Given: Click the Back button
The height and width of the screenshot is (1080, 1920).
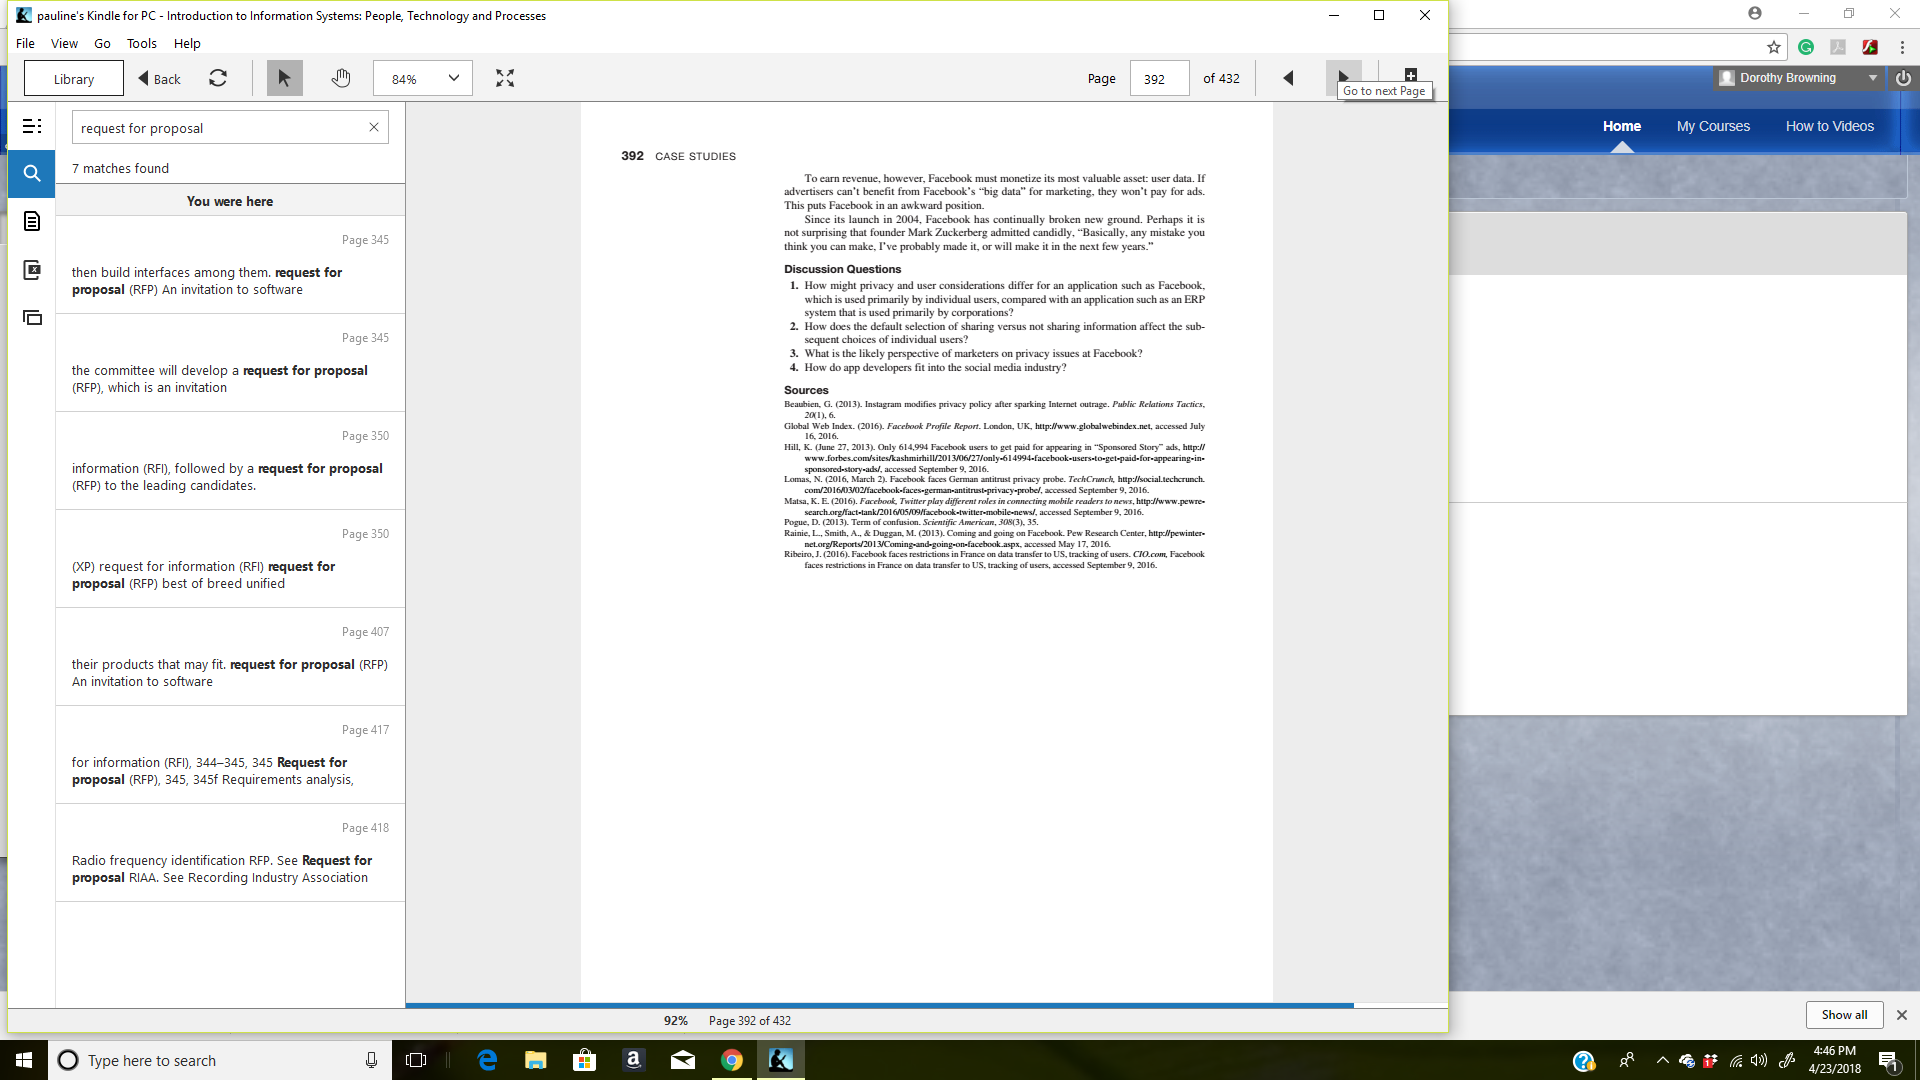Looking at the screenshot, I should click(160, 79).
